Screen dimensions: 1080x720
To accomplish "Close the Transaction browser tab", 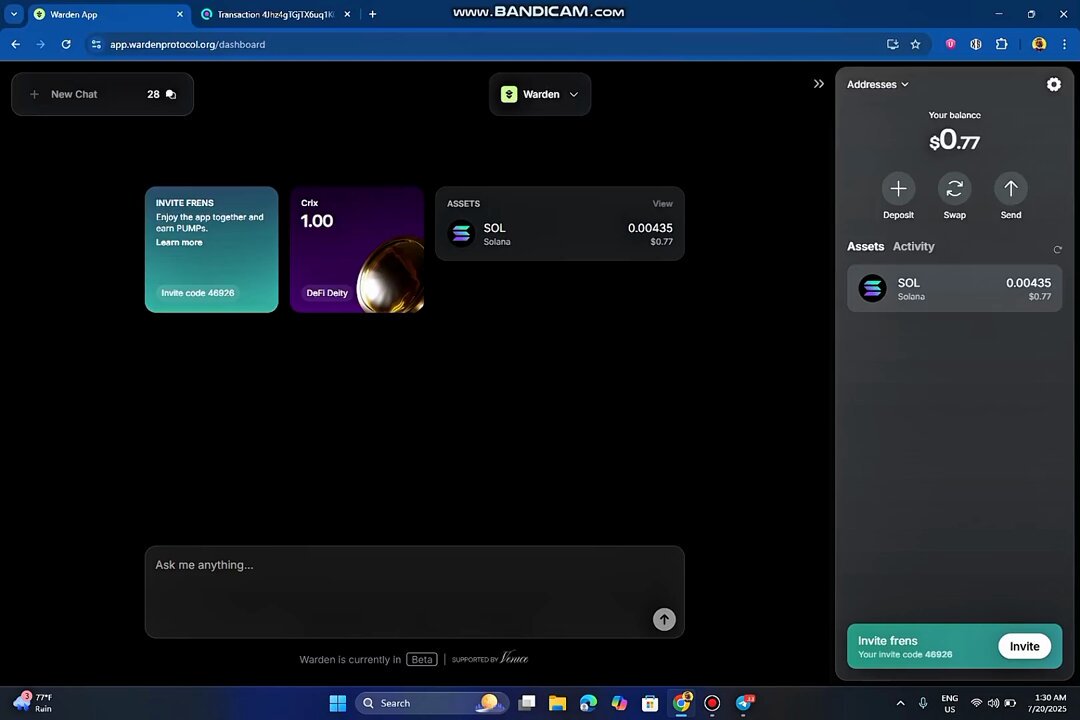I will click(x=347, y=14).
